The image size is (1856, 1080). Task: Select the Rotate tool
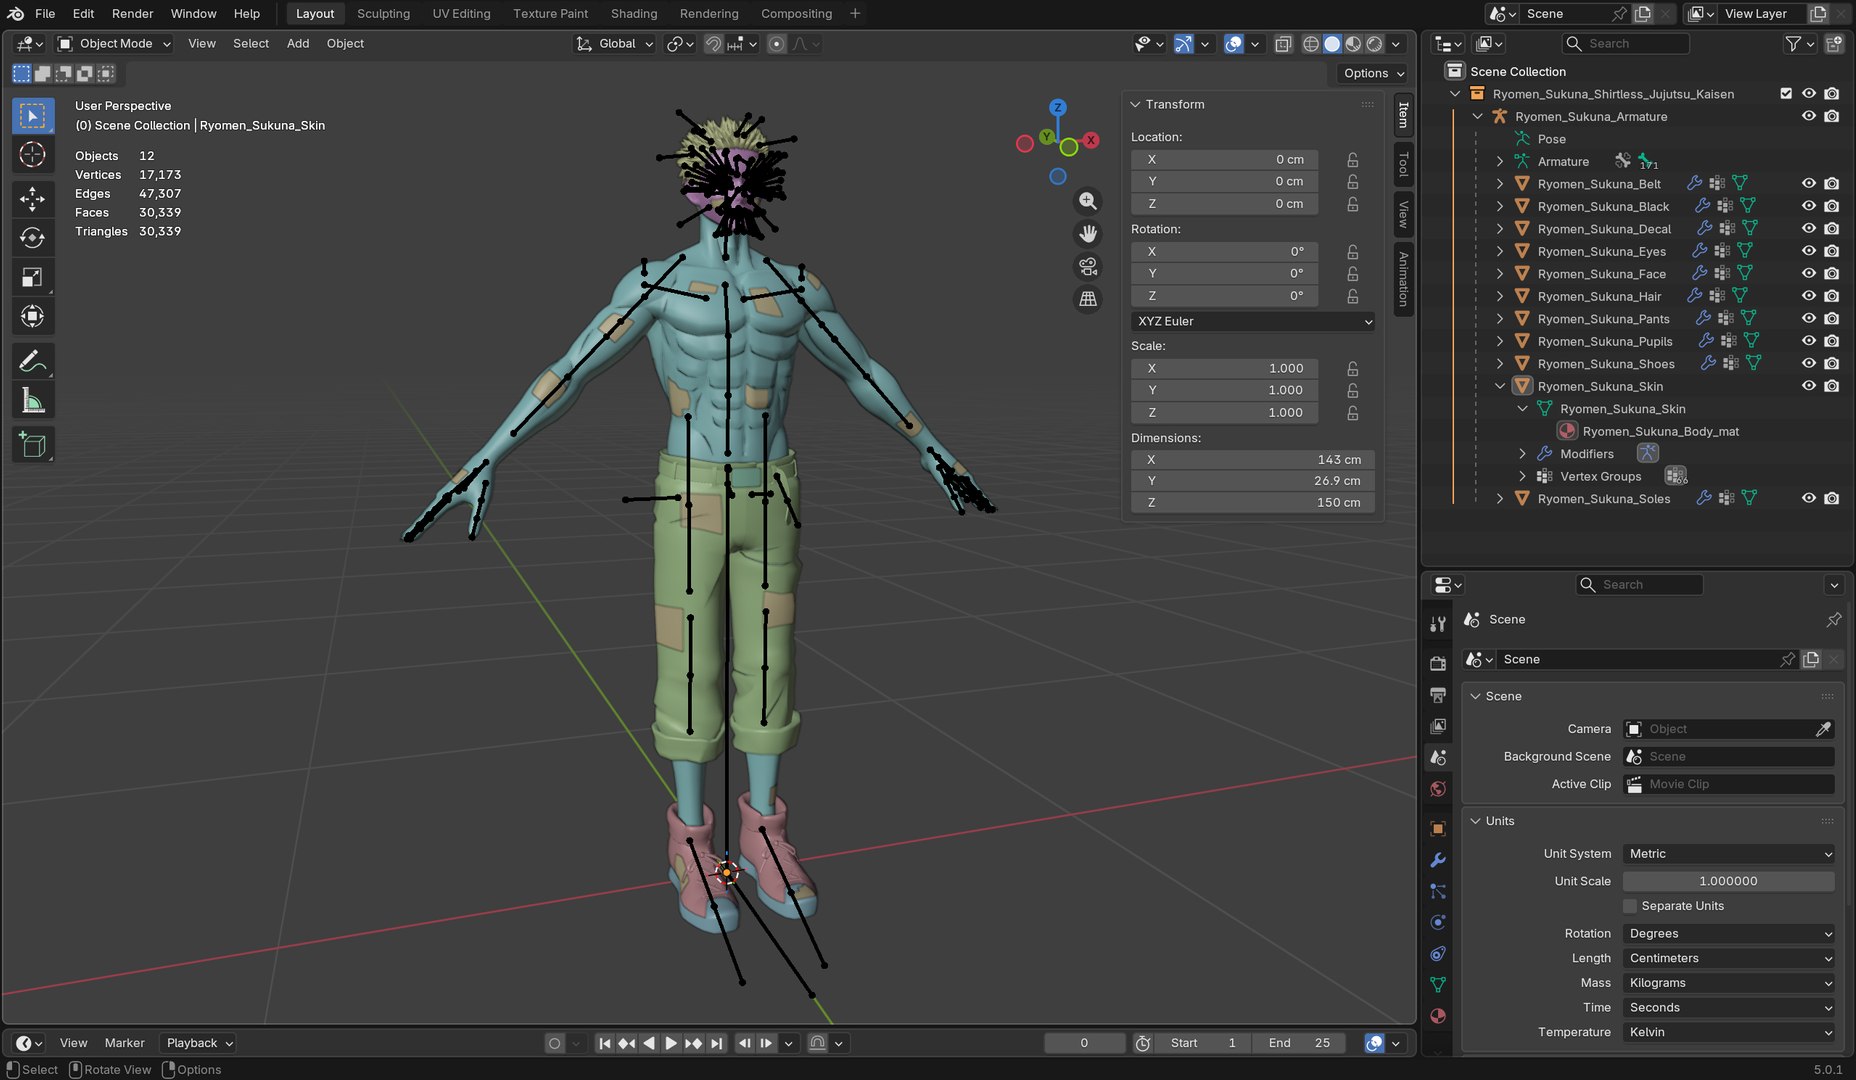pyautogui.click(x=33, y=238)
